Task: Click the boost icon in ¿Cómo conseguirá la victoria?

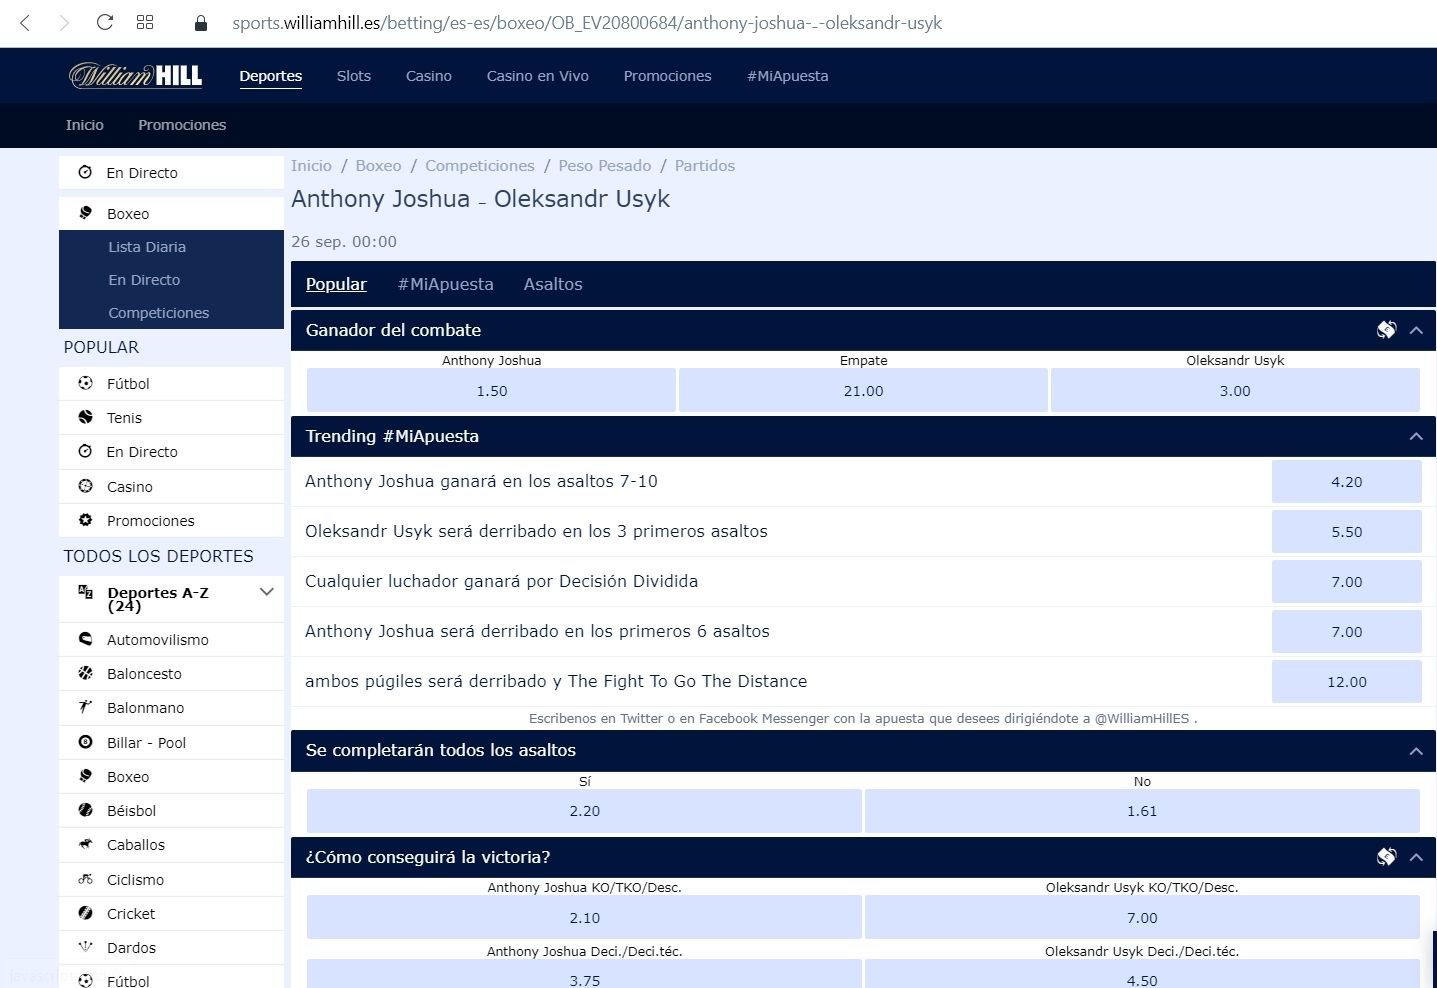Action: click(1386, 857)
